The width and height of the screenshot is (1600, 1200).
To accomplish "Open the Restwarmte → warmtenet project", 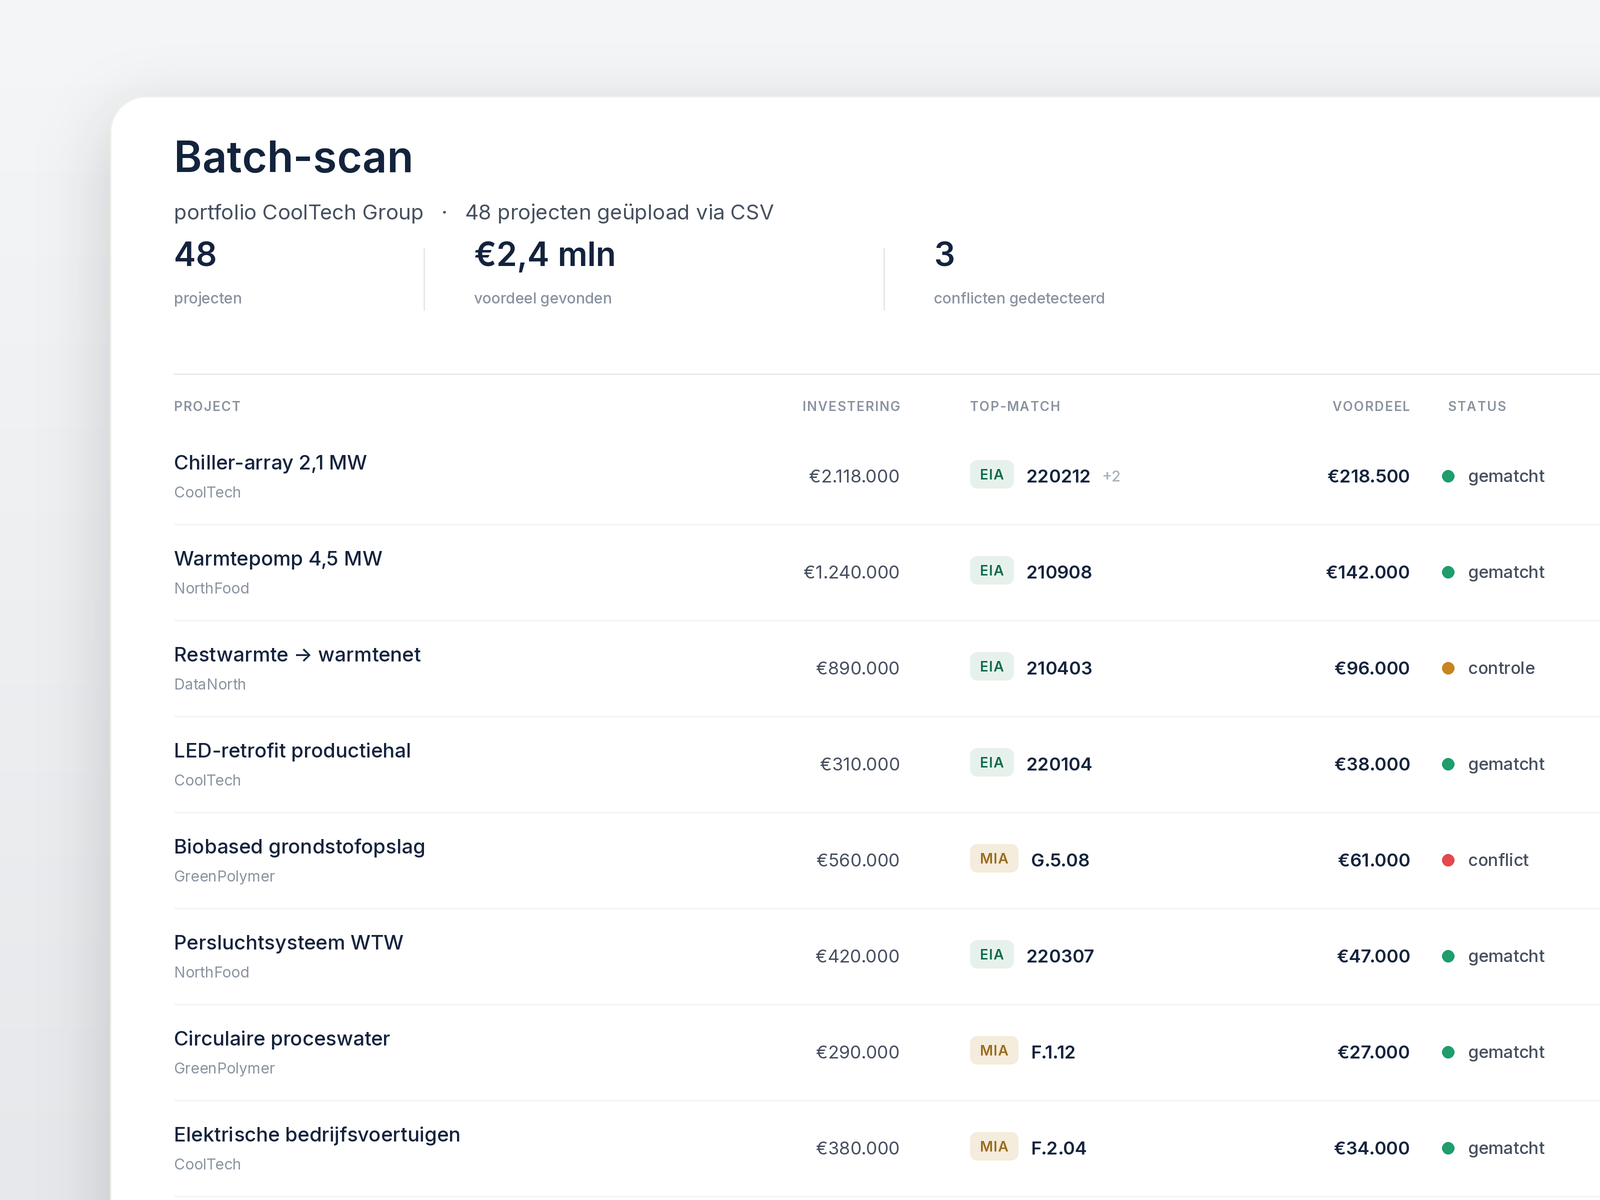I will 297,655.
